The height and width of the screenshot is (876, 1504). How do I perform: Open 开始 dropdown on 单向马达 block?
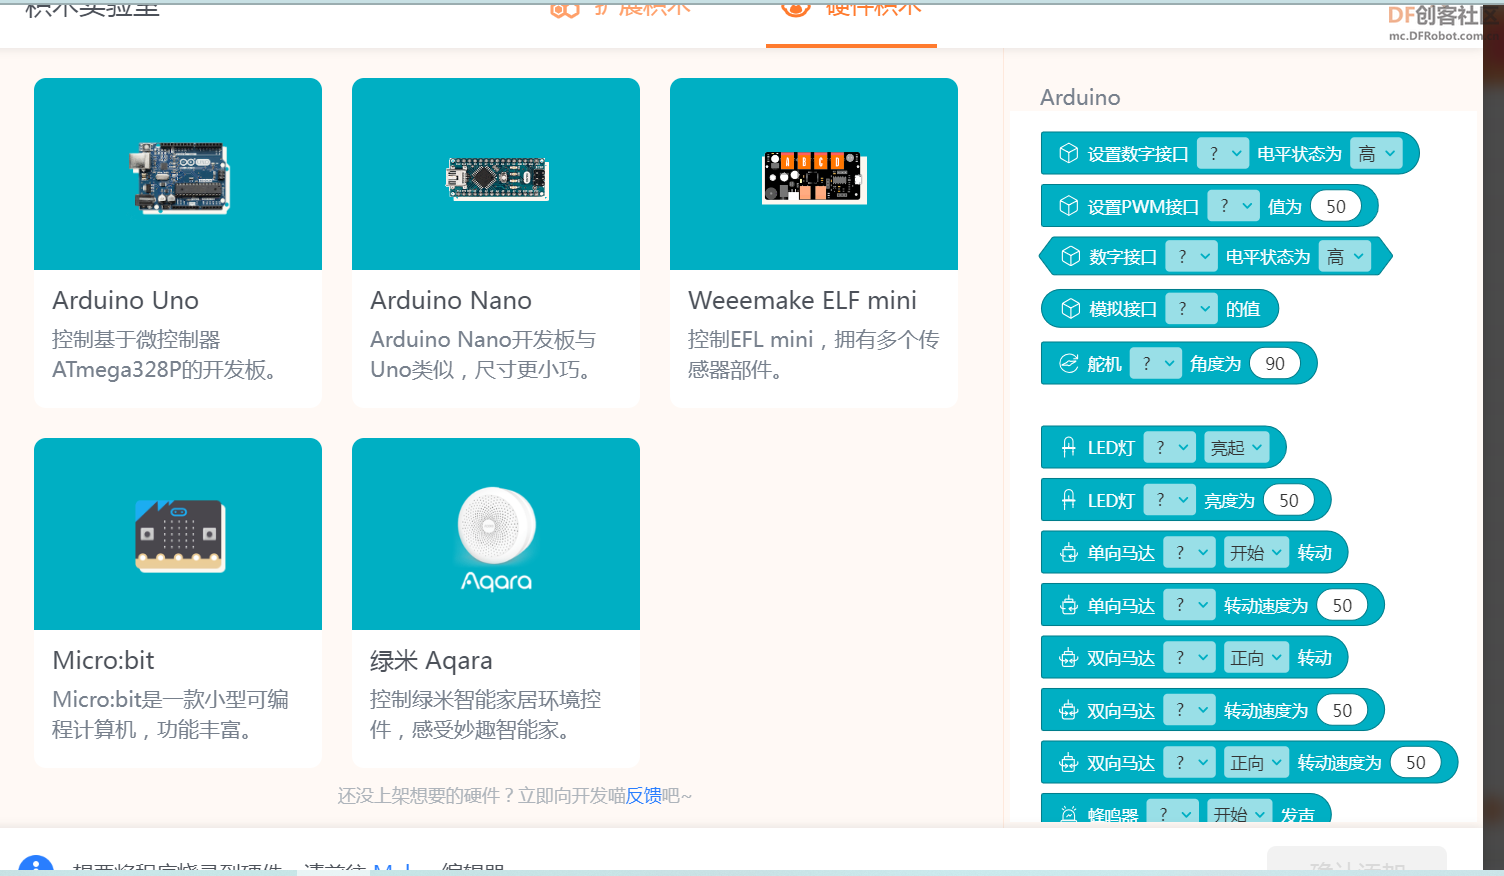pyautogui.click(x=1257, y=552)
